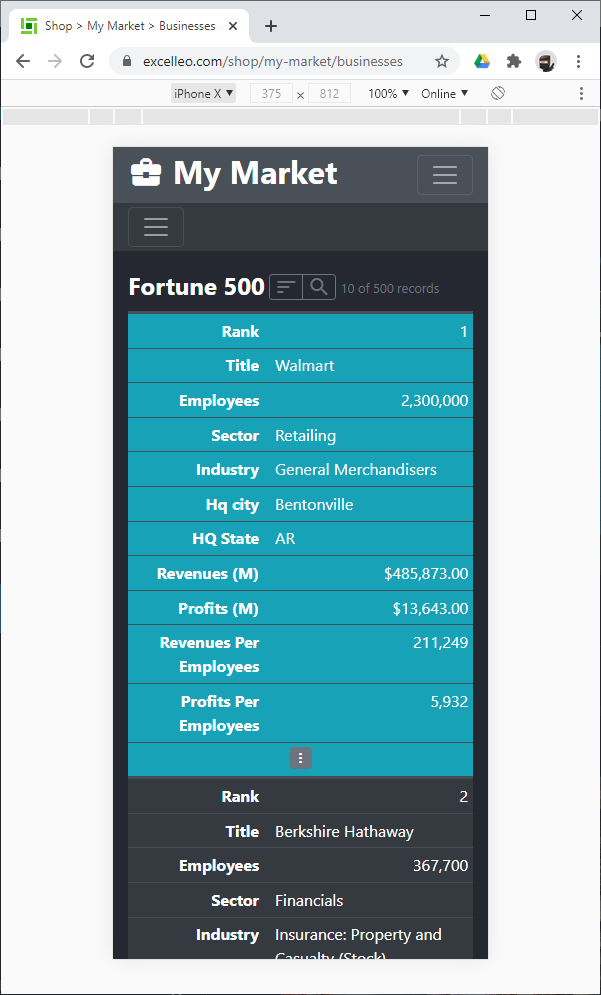Click the browser forward arrow
Image resolution: width=601 pixels, height=995 pixels.
[55, 61]
